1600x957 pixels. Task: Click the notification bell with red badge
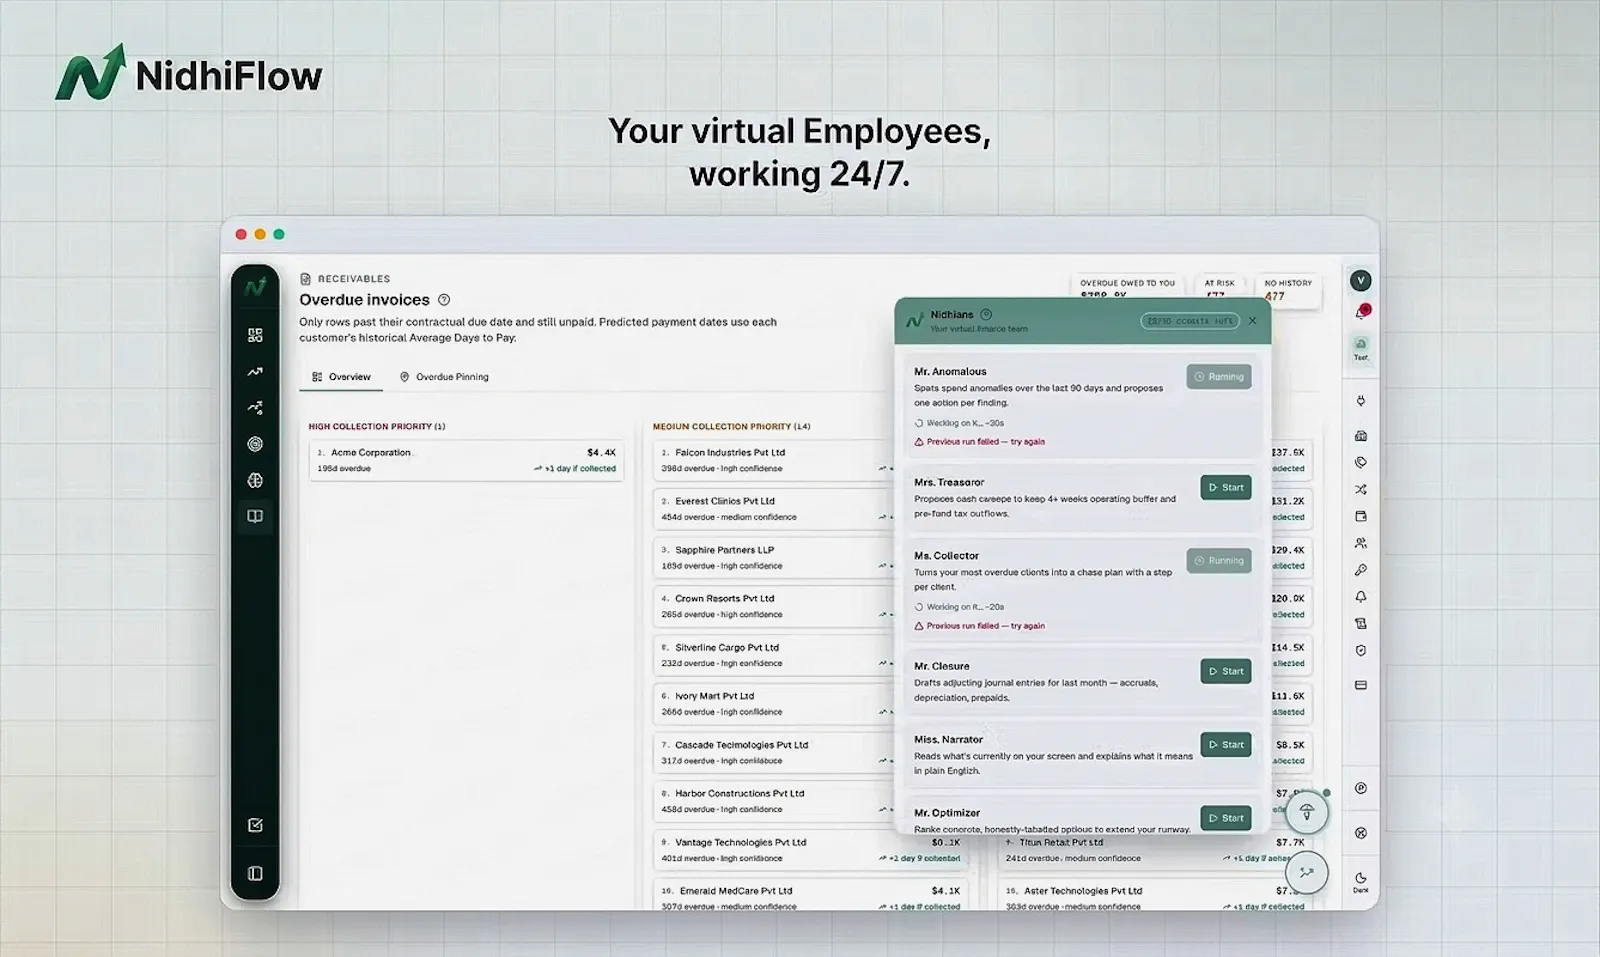coord(1361,312)
